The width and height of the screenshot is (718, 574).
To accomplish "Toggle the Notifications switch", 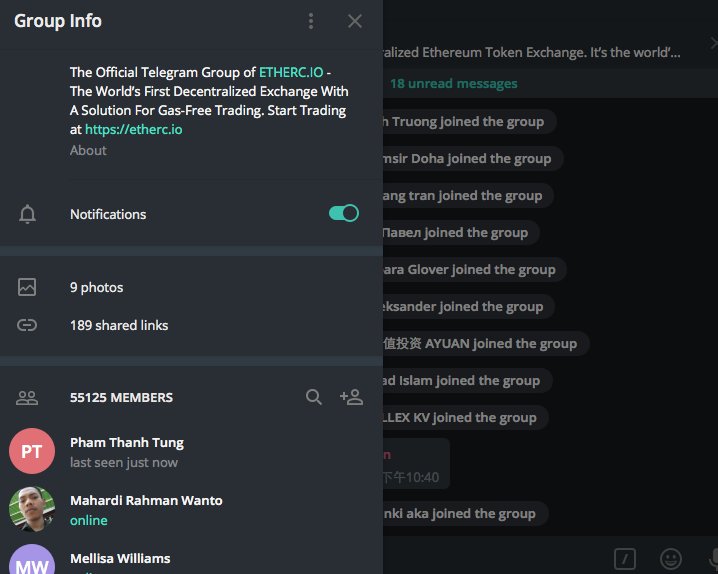I will (x=344, y=213).
